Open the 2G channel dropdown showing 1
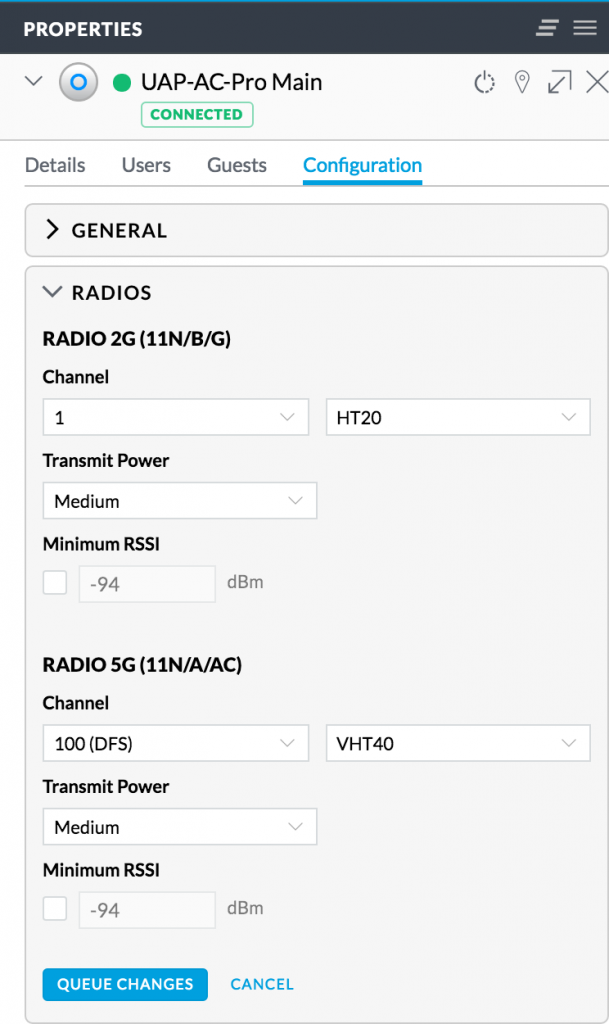609x1024 pixels. click(175, 418)
